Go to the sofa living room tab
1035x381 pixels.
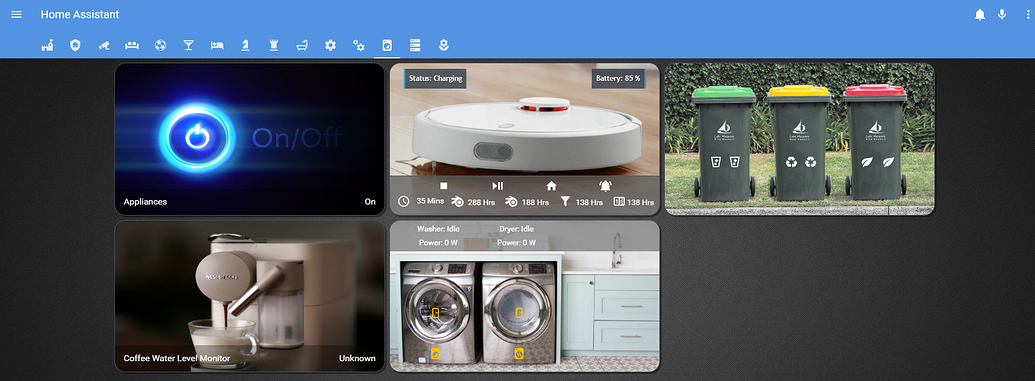coord(132,45)
